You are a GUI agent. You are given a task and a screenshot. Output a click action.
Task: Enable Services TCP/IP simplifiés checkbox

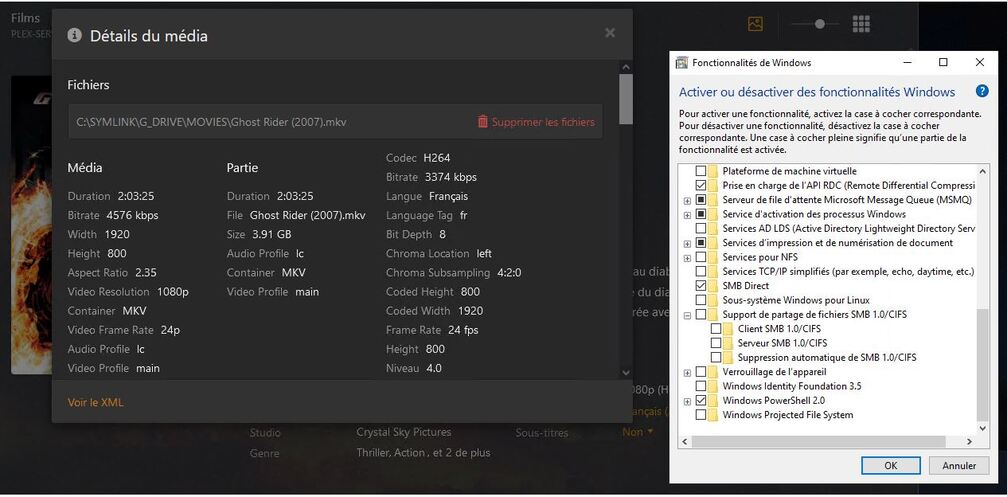(x=701, y=271)
